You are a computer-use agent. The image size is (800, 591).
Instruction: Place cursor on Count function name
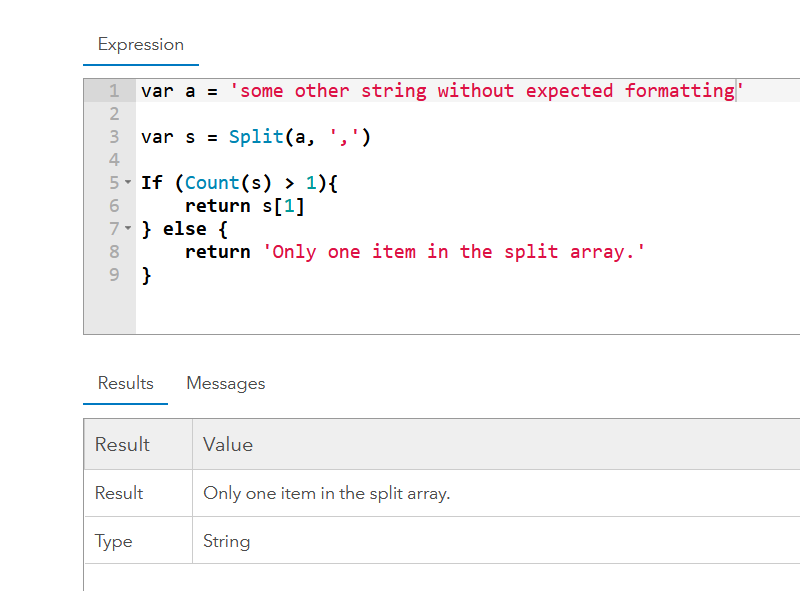[x=212, y=183]
